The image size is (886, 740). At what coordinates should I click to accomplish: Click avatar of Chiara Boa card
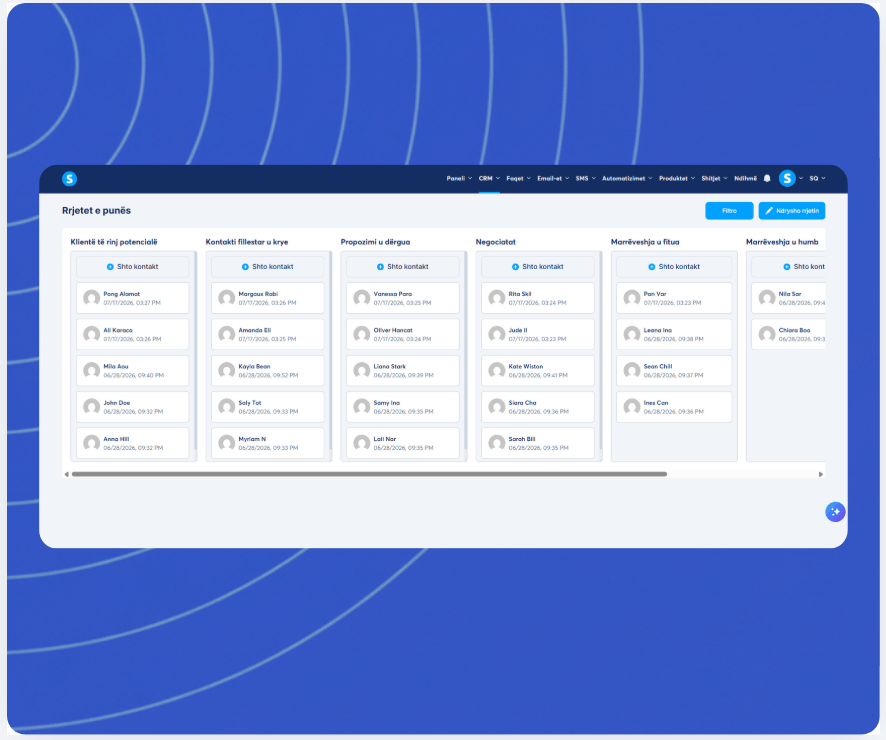coord(767,334)
